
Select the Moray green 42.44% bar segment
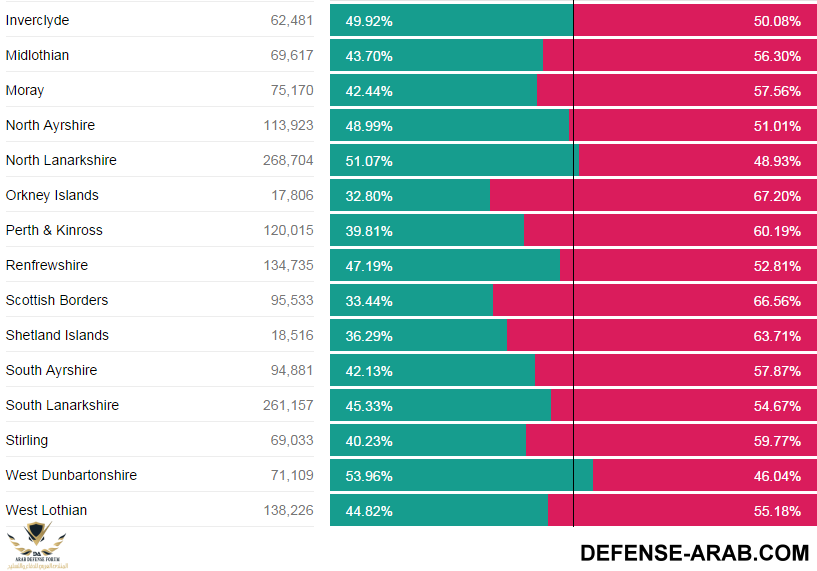[x=433, y=91]
